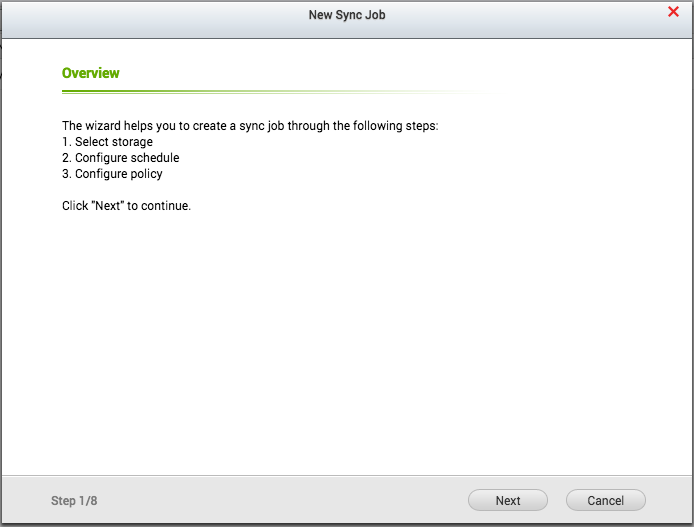Click the word "policy" in step three
The width and height of the screenshot is (694, 527).
click(146, 174)
